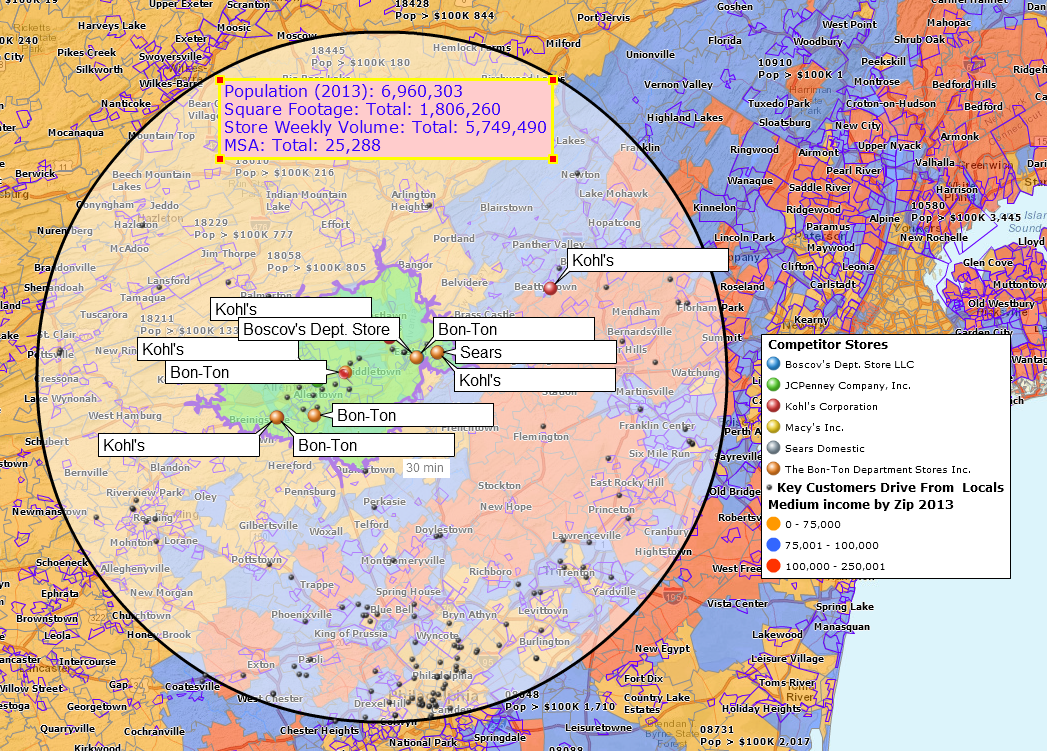Click top-right red handle of summary box
The image size is (1047, 751).
[x=553, y=80]
